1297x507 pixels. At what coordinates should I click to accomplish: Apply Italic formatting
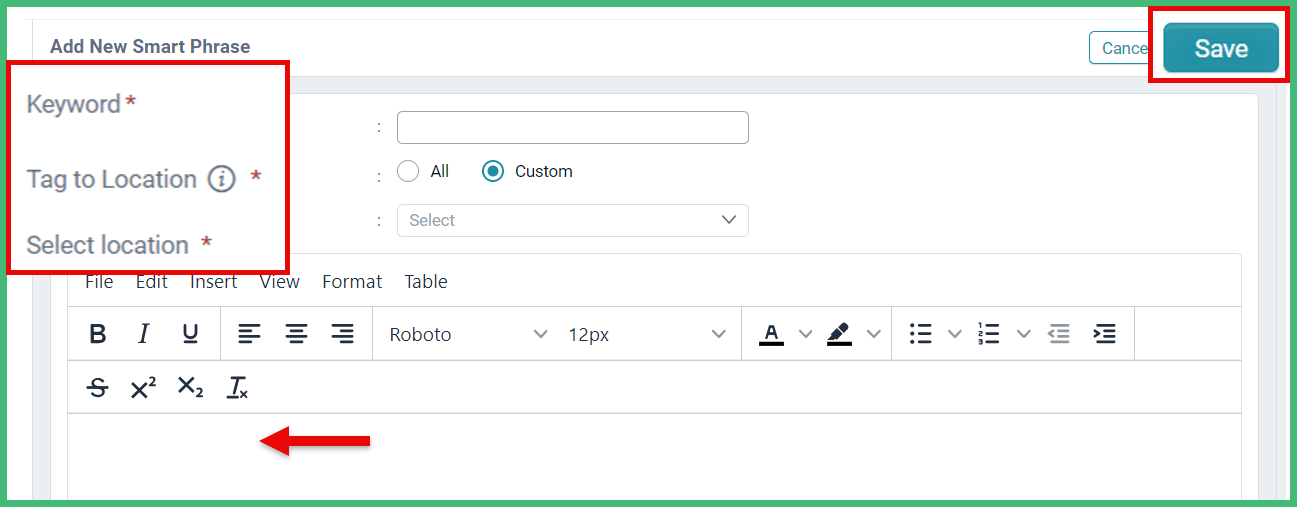point(144,334)
